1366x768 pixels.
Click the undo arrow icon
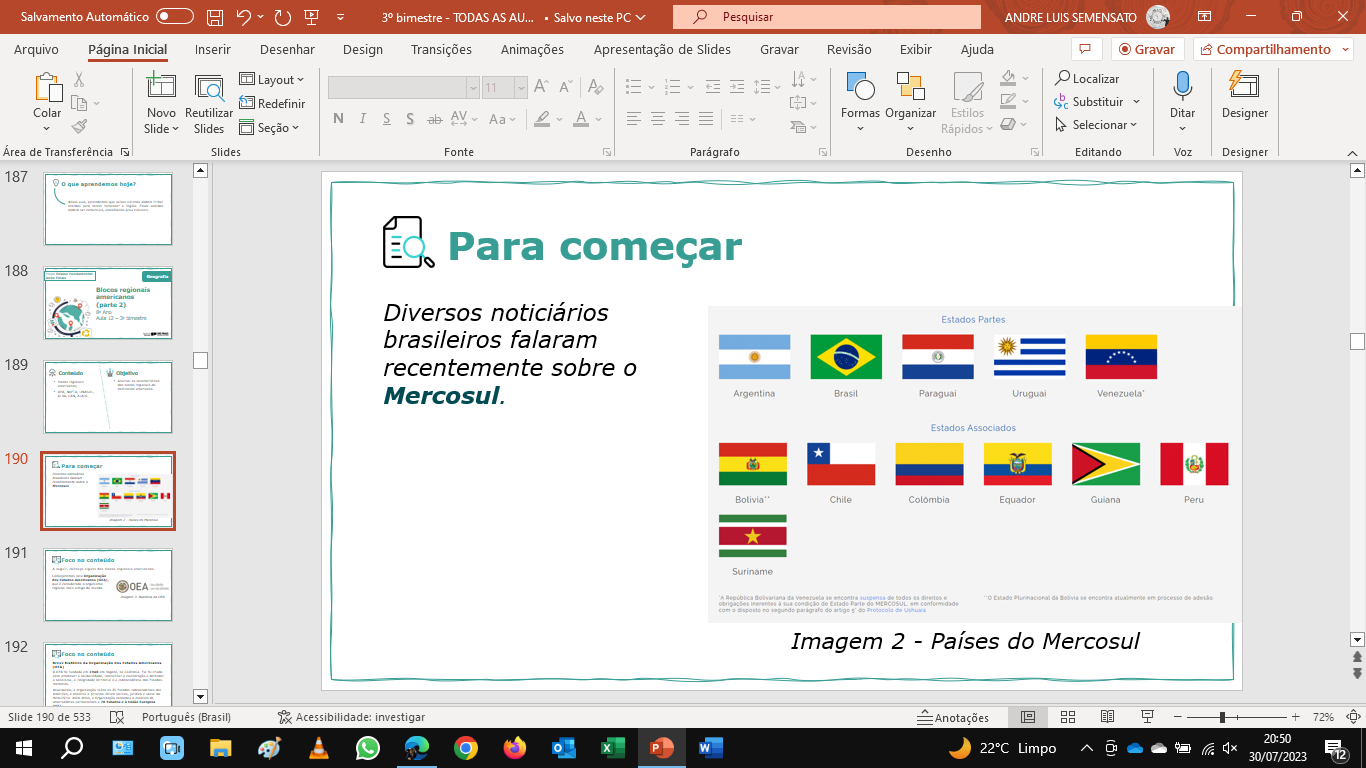(x=243, y=17)
